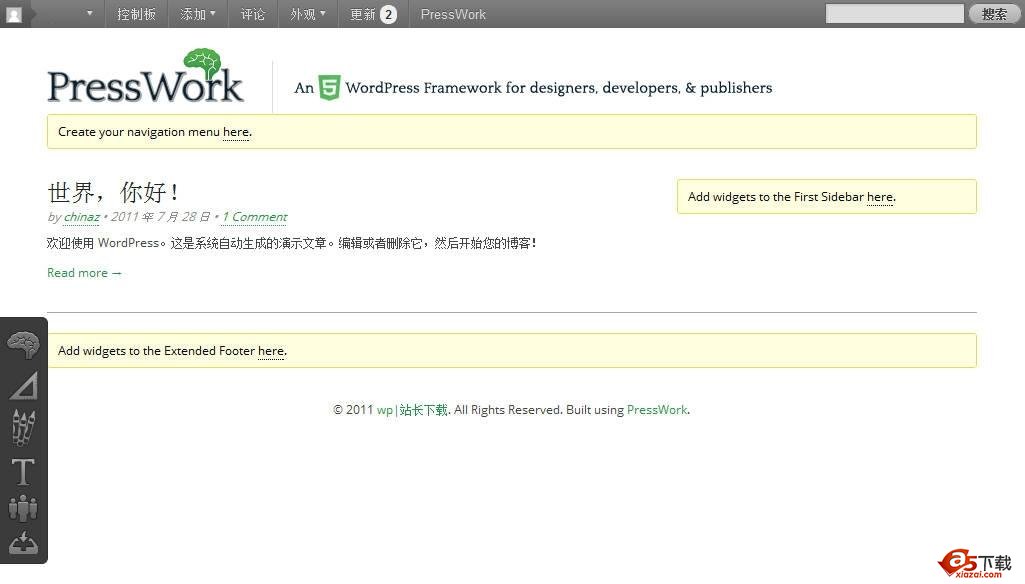Follow the 'here' link for First Sidebar widgets

click(x=880, y=197)
